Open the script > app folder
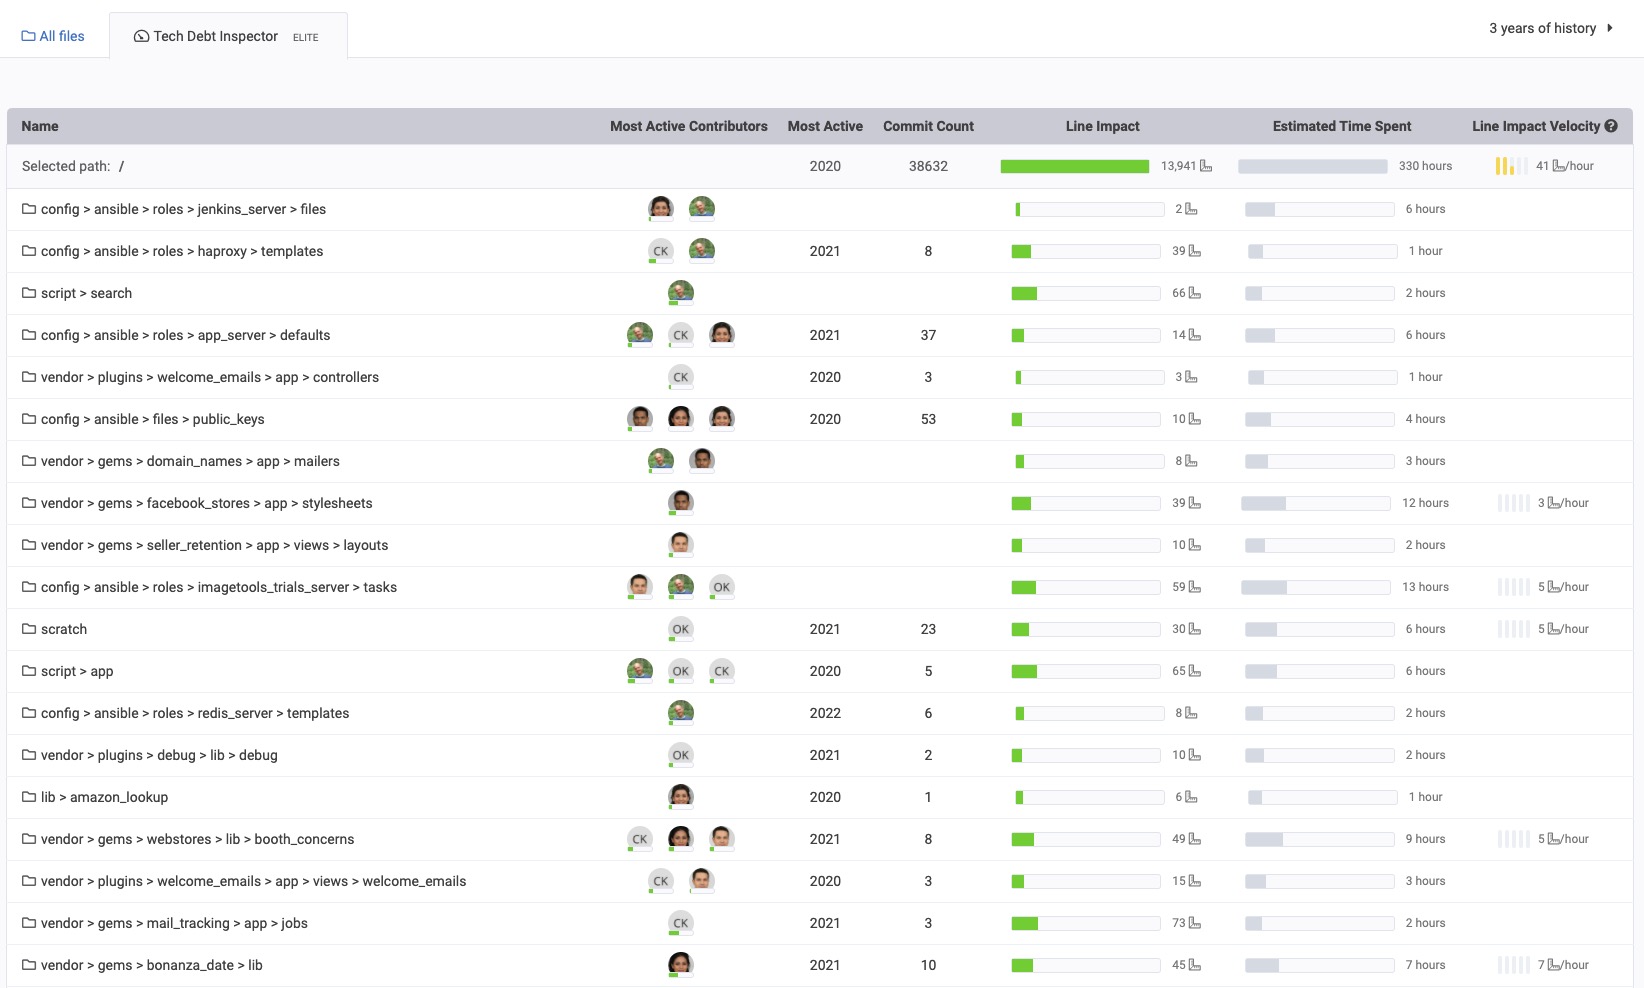Viewport: 1644px width, 988px height. coord(77,671)
